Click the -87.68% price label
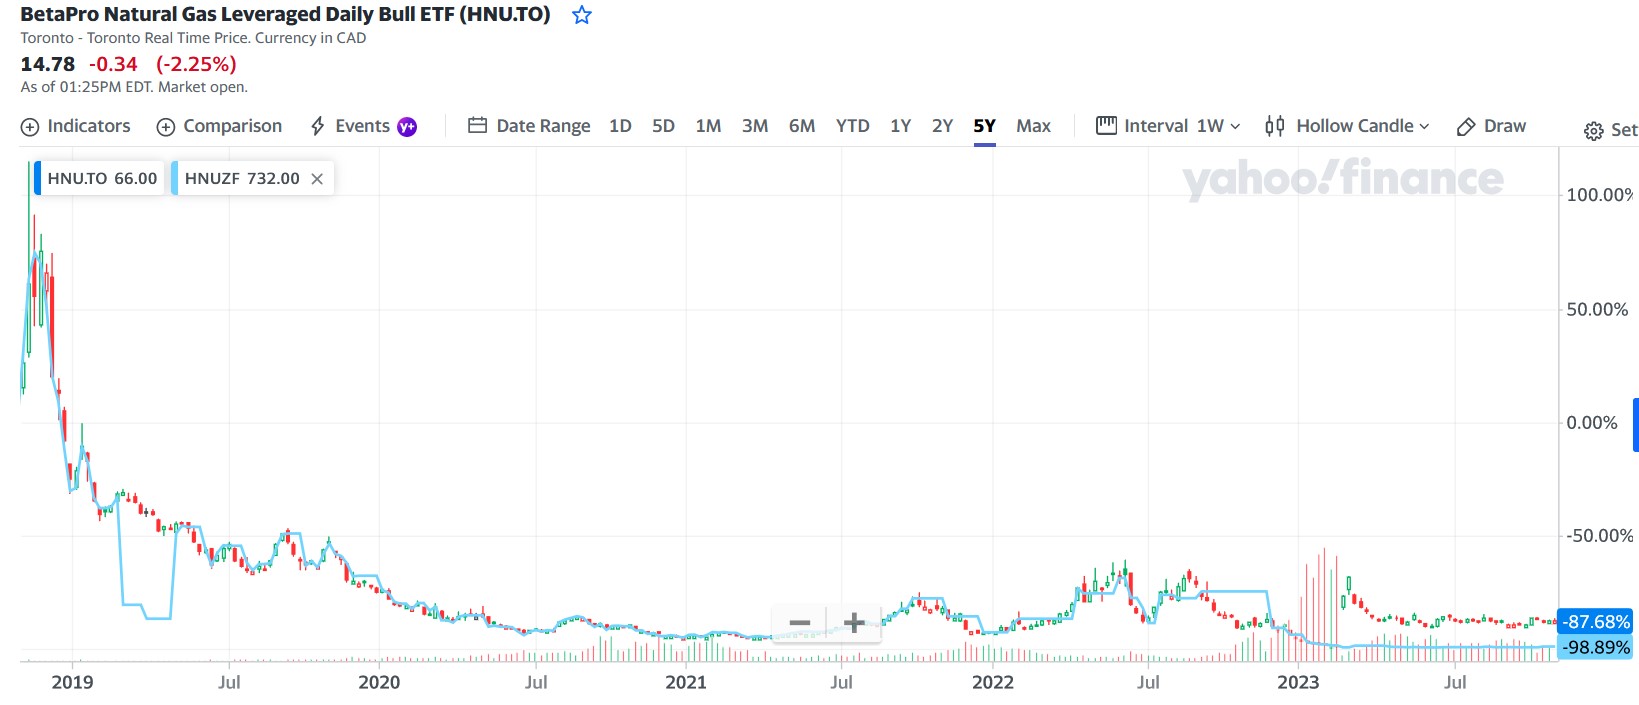The height and width of the screenshot is (705, 1639). (x=1596, y=622)
